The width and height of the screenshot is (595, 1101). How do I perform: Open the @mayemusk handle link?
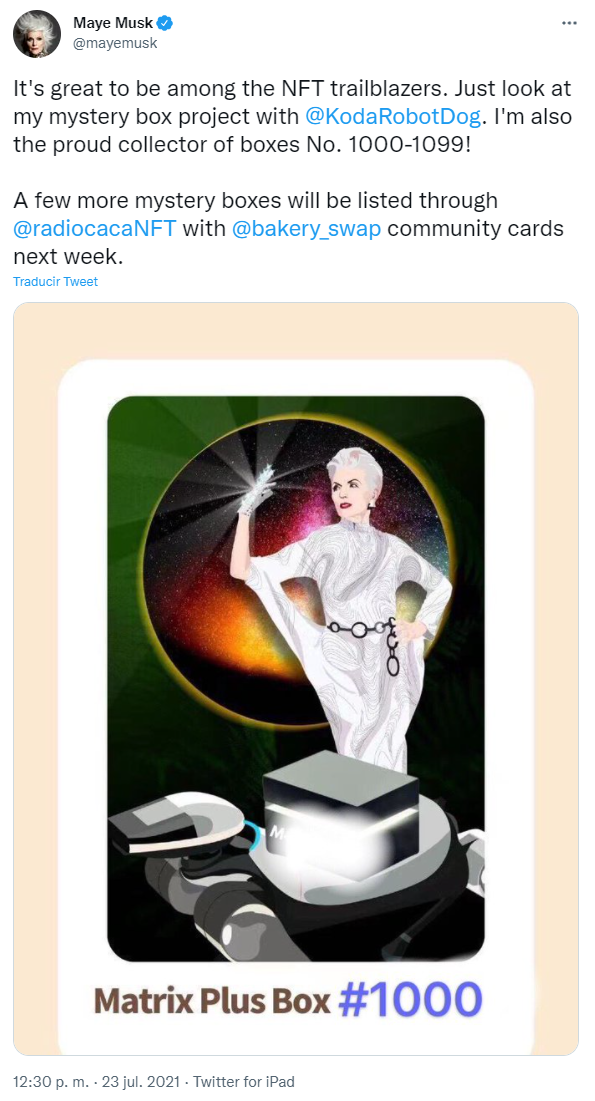[115, 43]
